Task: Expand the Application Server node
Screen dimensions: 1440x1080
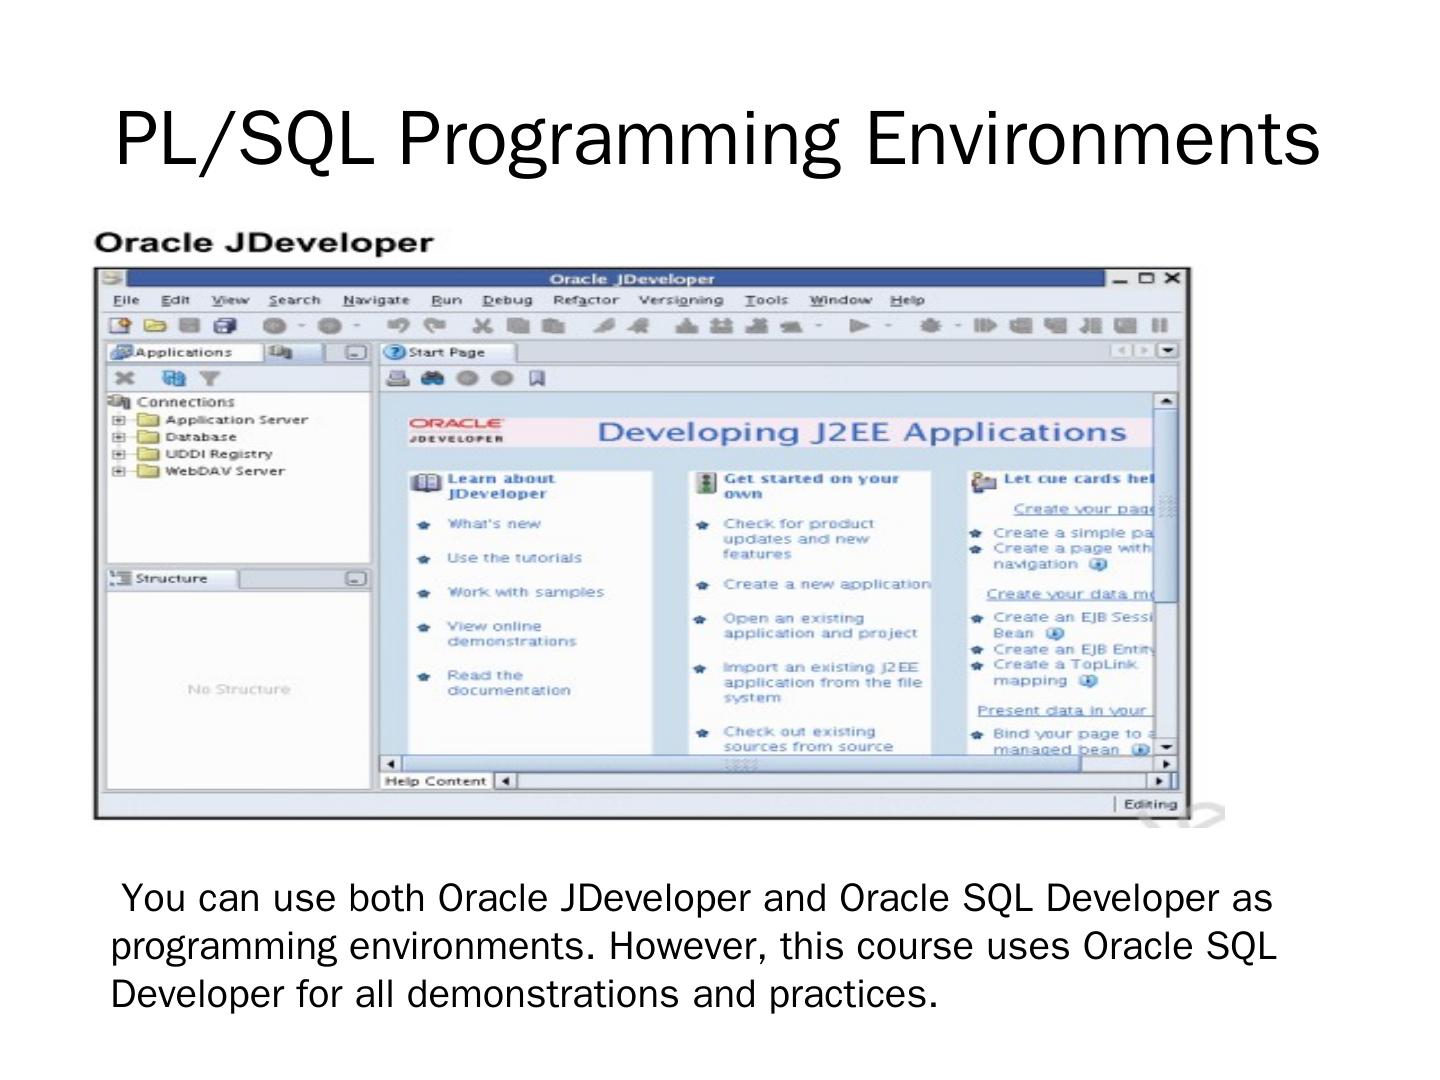Action: [119, 420]
